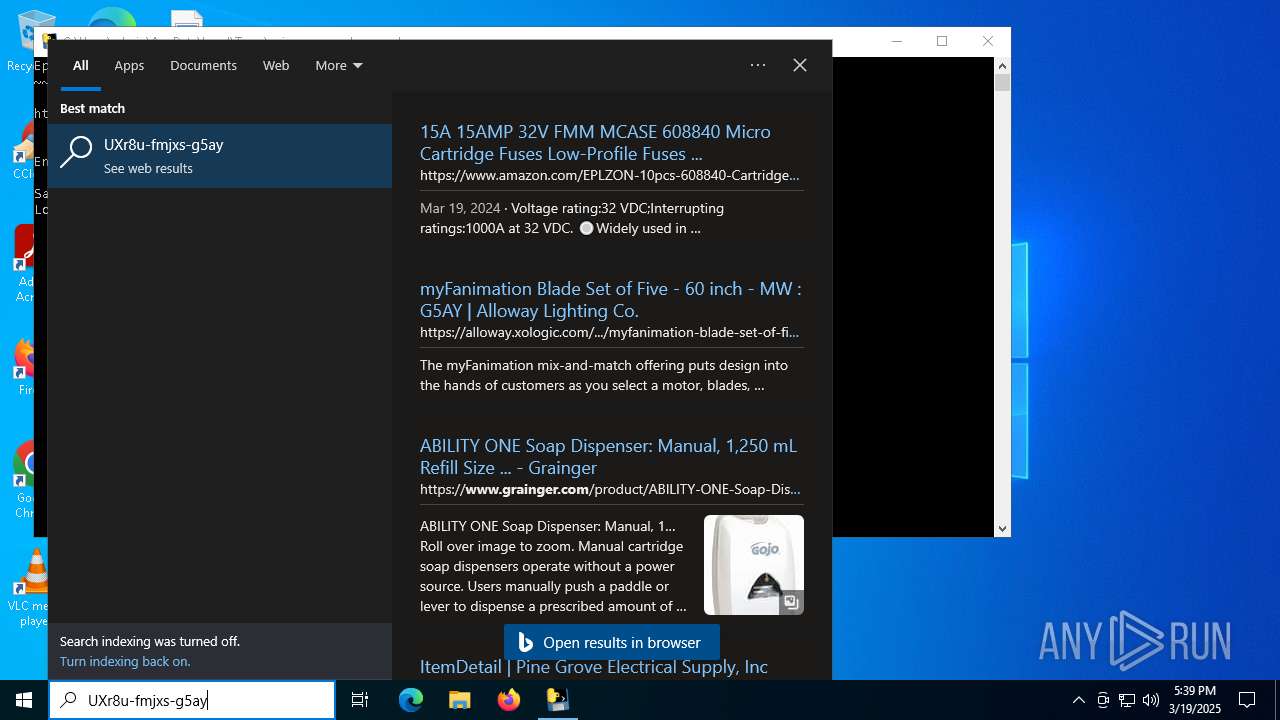
Task: Click Turn indexing back on link
Action: 125,661
